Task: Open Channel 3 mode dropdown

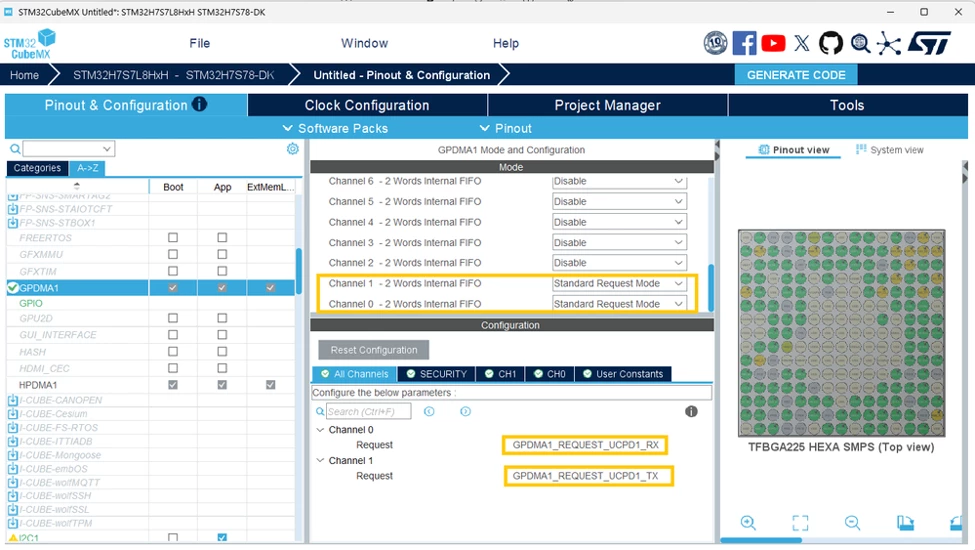Action: pyautogui.click(x=619, y=242)
